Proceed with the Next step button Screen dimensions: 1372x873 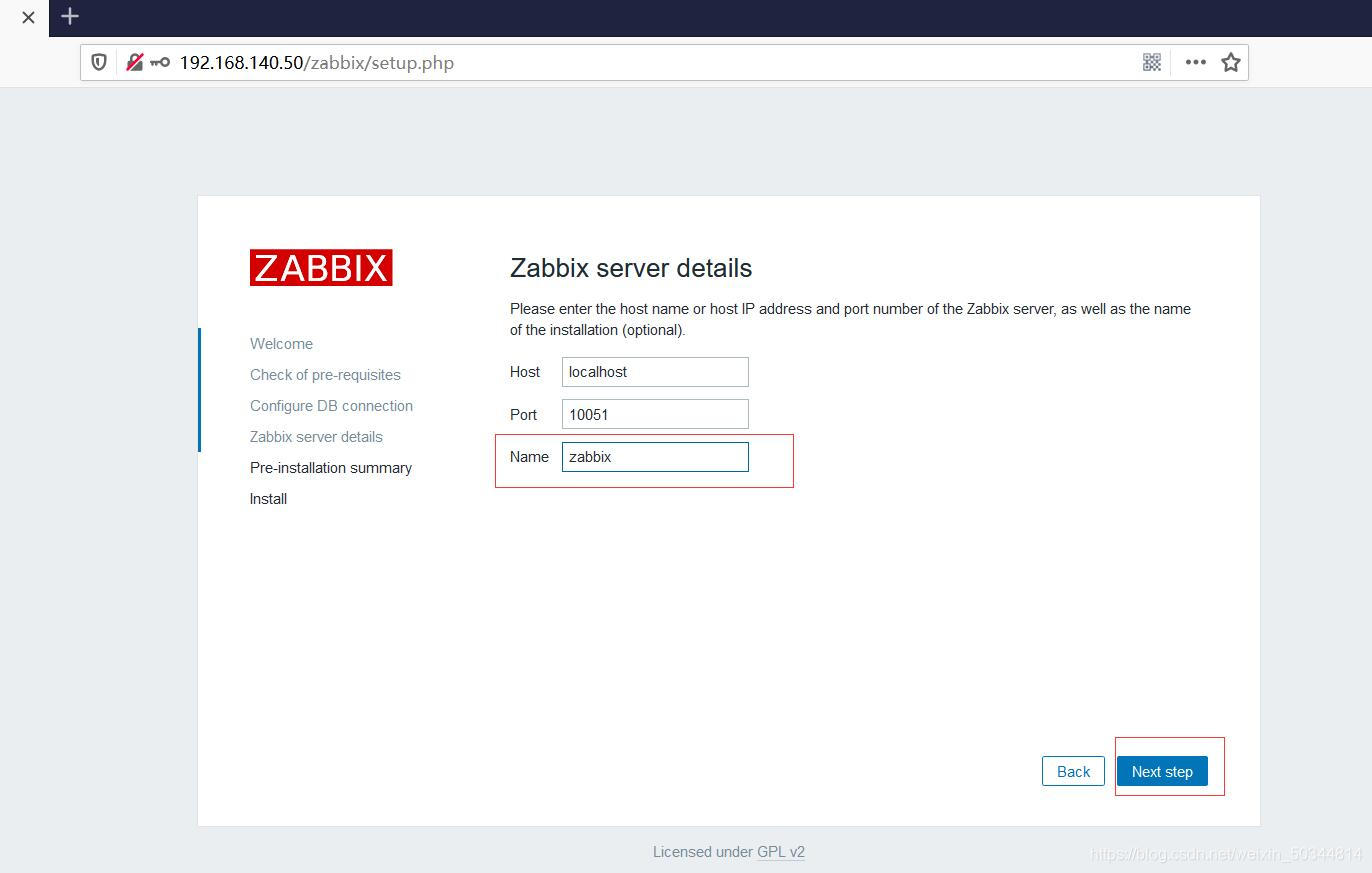(x=1162, y=771)
